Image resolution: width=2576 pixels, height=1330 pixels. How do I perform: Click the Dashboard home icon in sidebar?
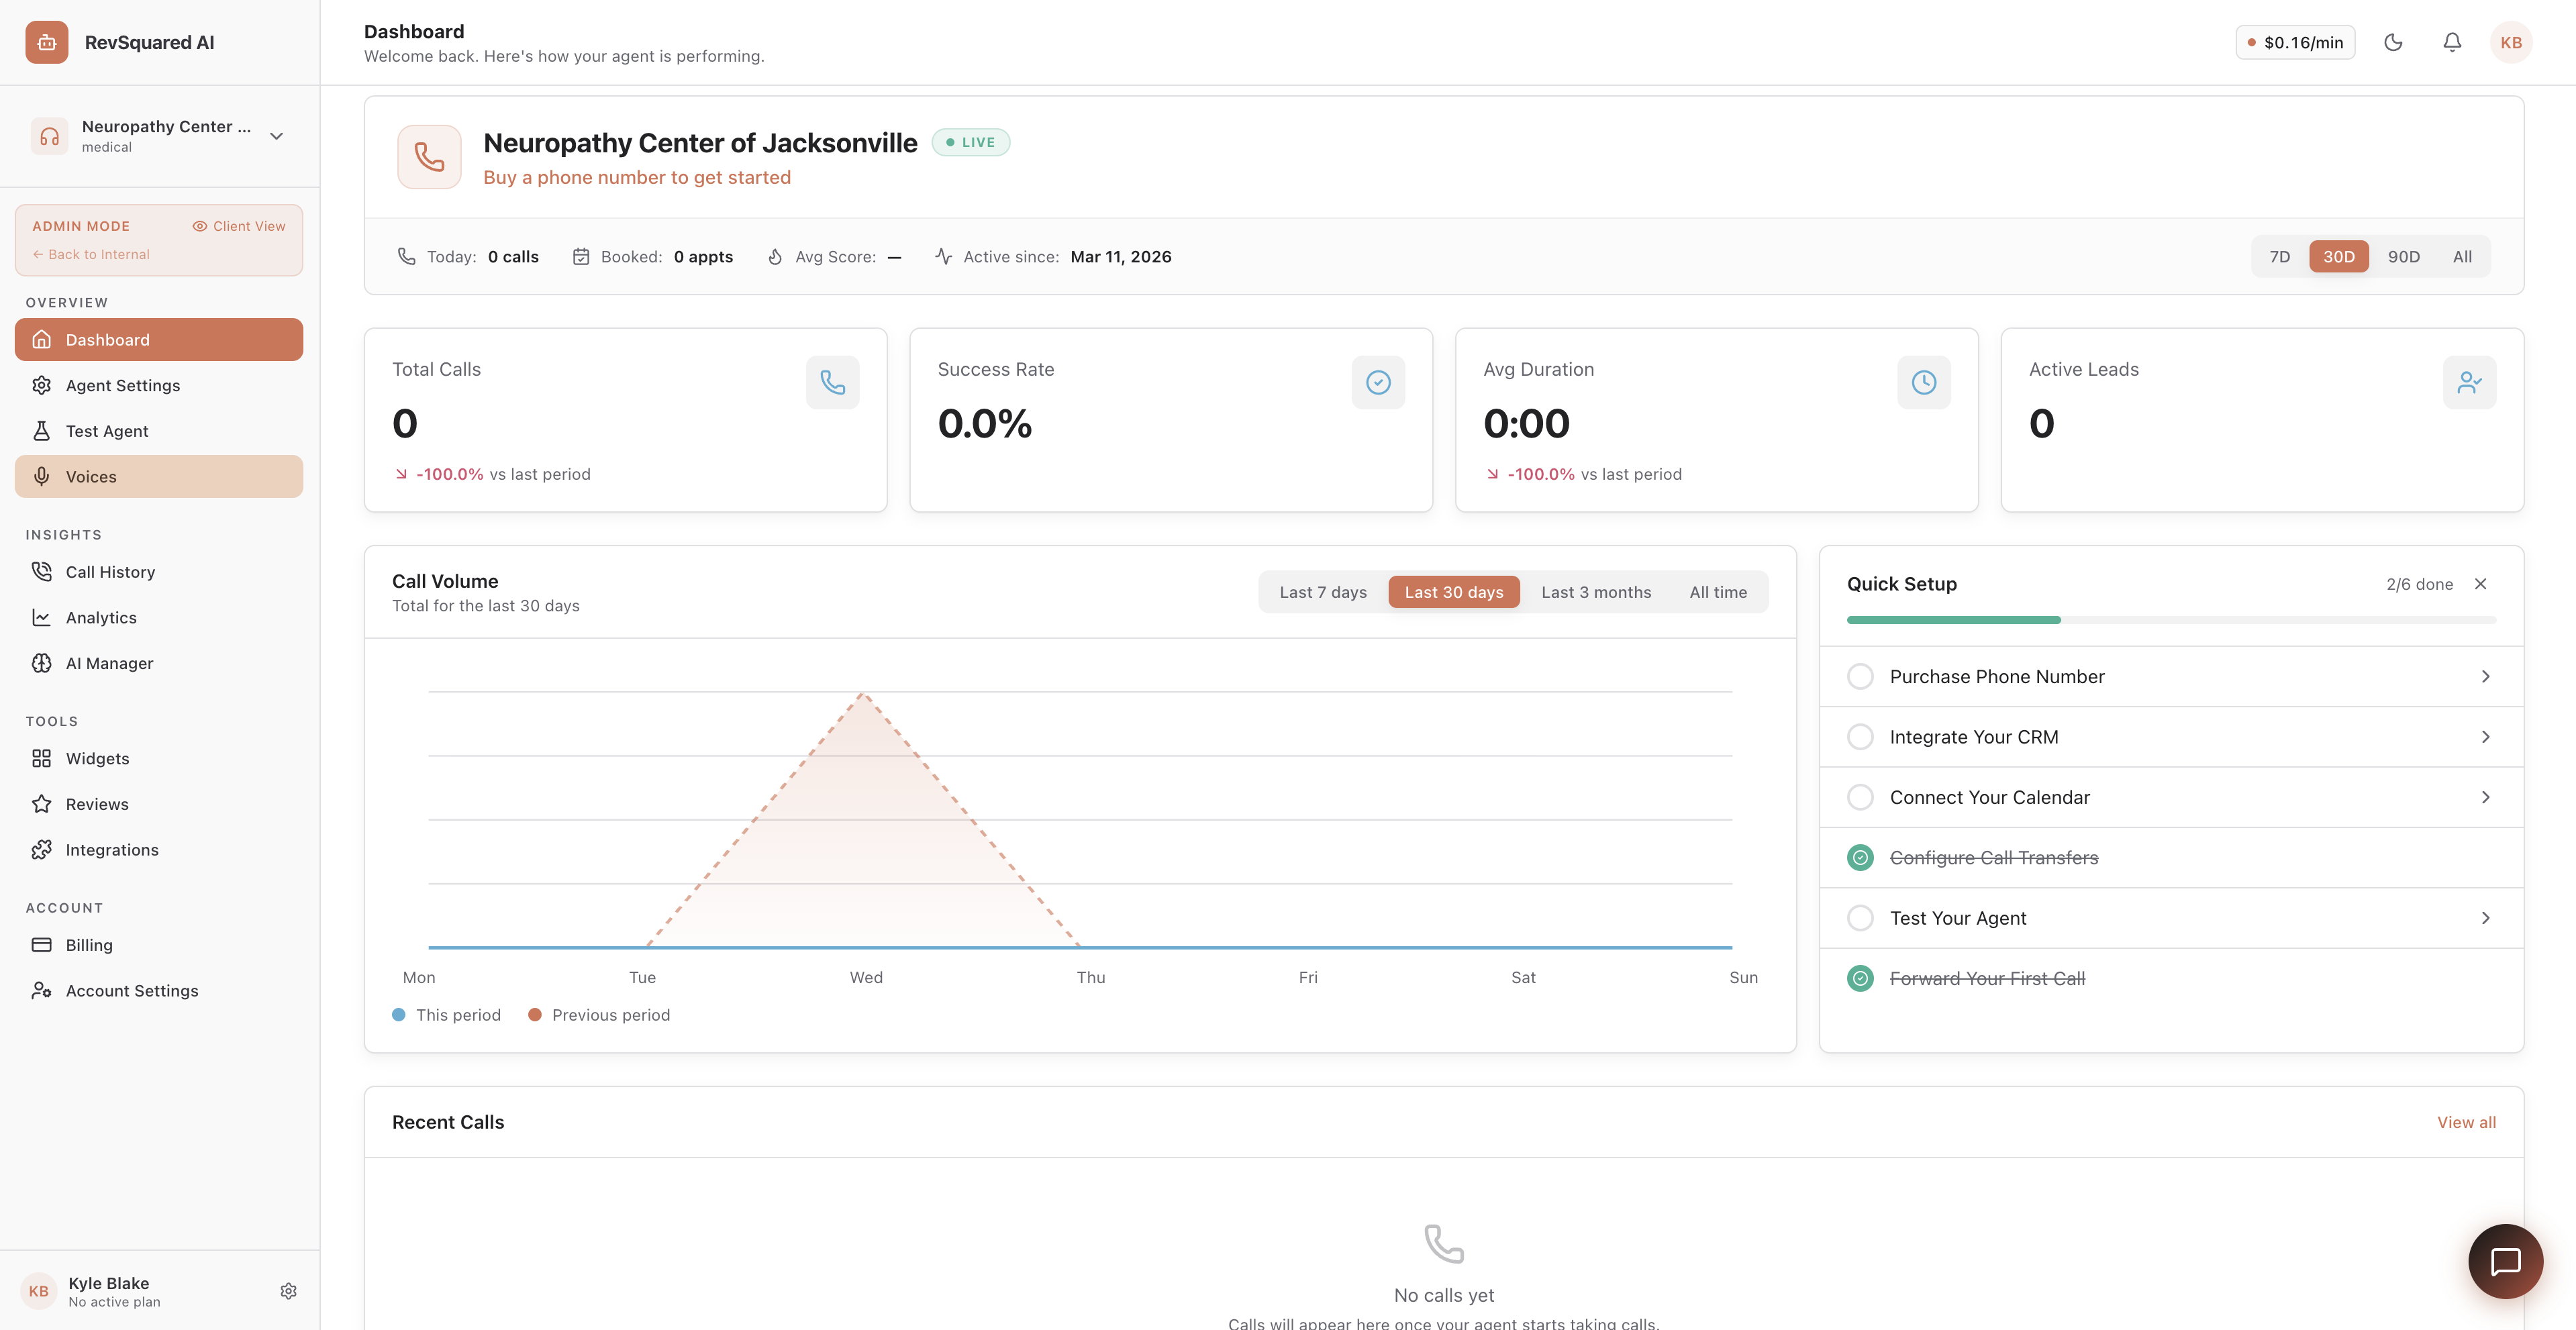pos(42,340)
